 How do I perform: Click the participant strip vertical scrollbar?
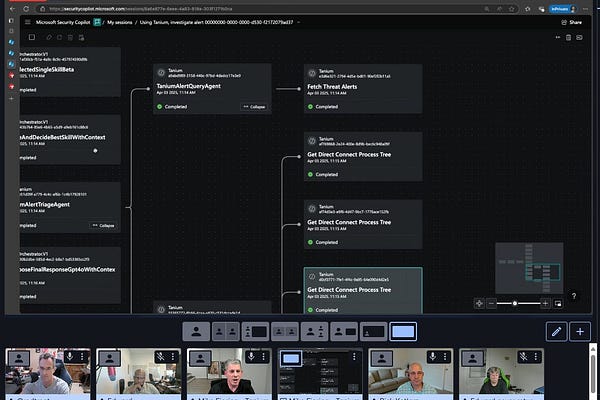(x=593, y=372)
